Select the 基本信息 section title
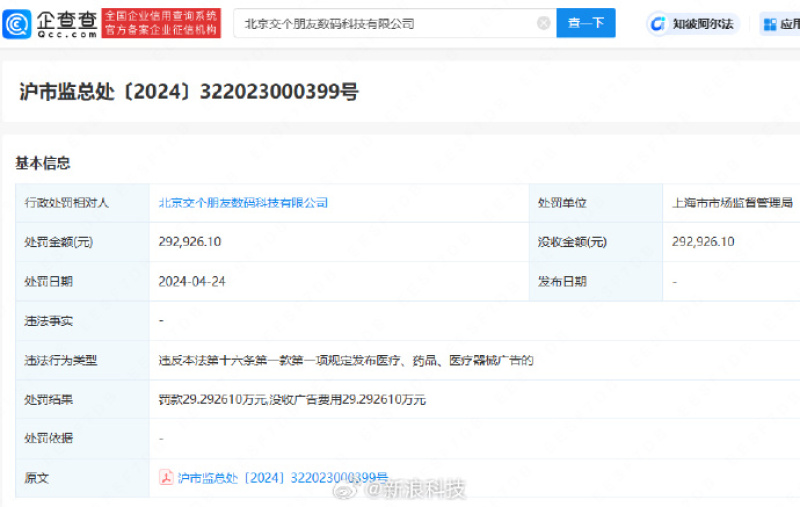The height and width of the screenshot is (507, 800). click(43, 163)
